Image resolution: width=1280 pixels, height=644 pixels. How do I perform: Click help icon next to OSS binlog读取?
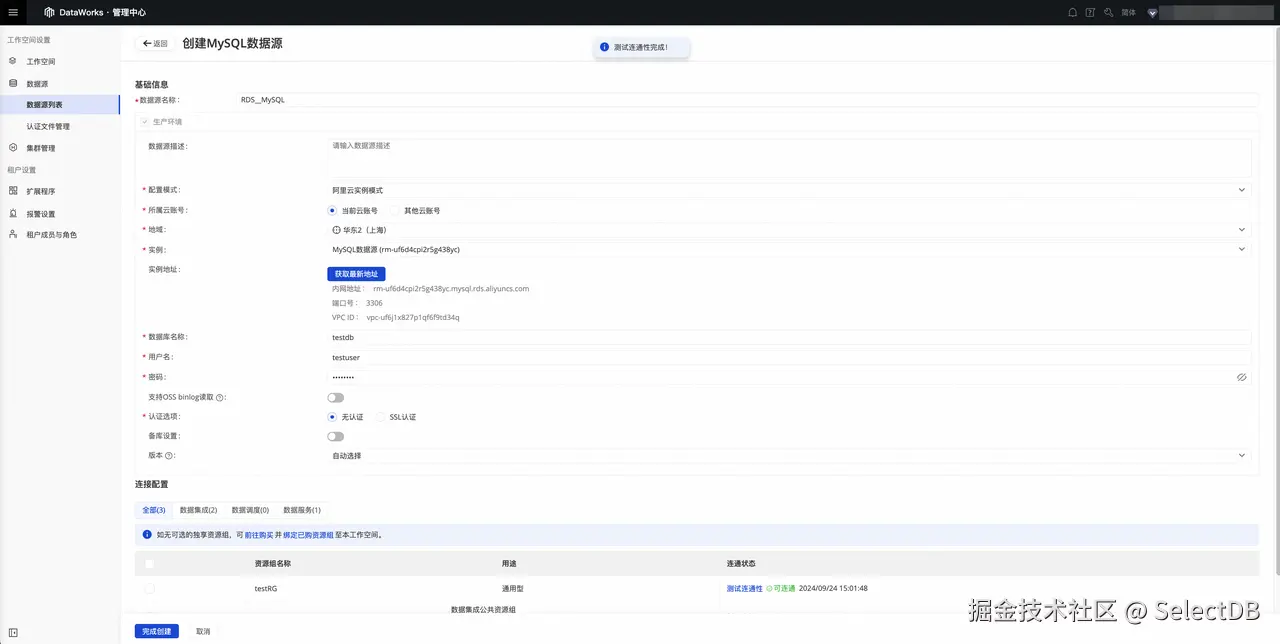(219, 397)
